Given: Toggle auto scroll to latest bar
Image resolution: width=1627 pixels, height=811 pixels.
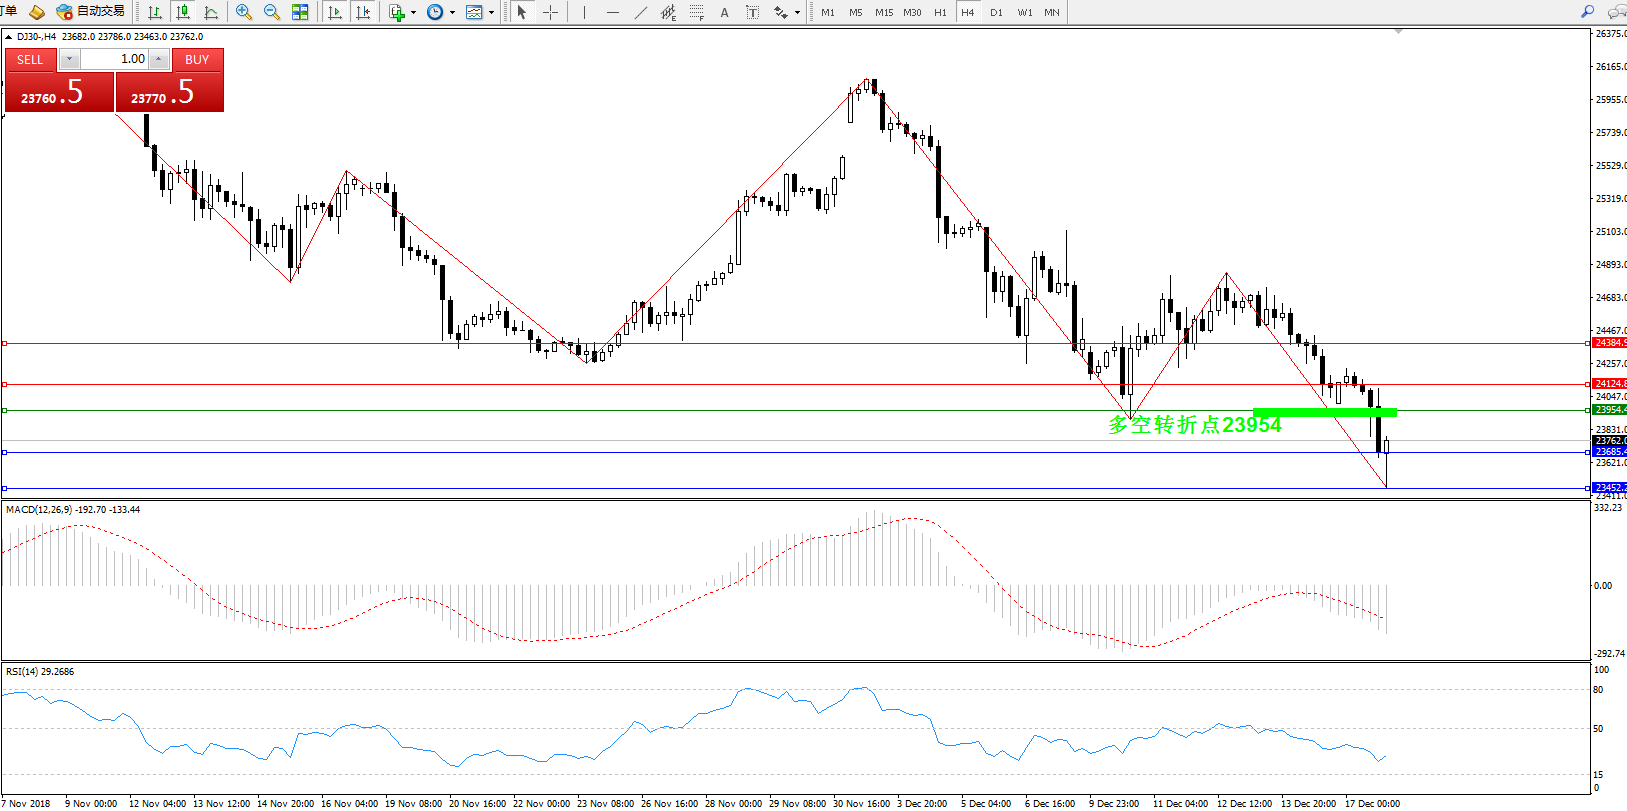Looking at the screenshot, I should click(335, 12).
